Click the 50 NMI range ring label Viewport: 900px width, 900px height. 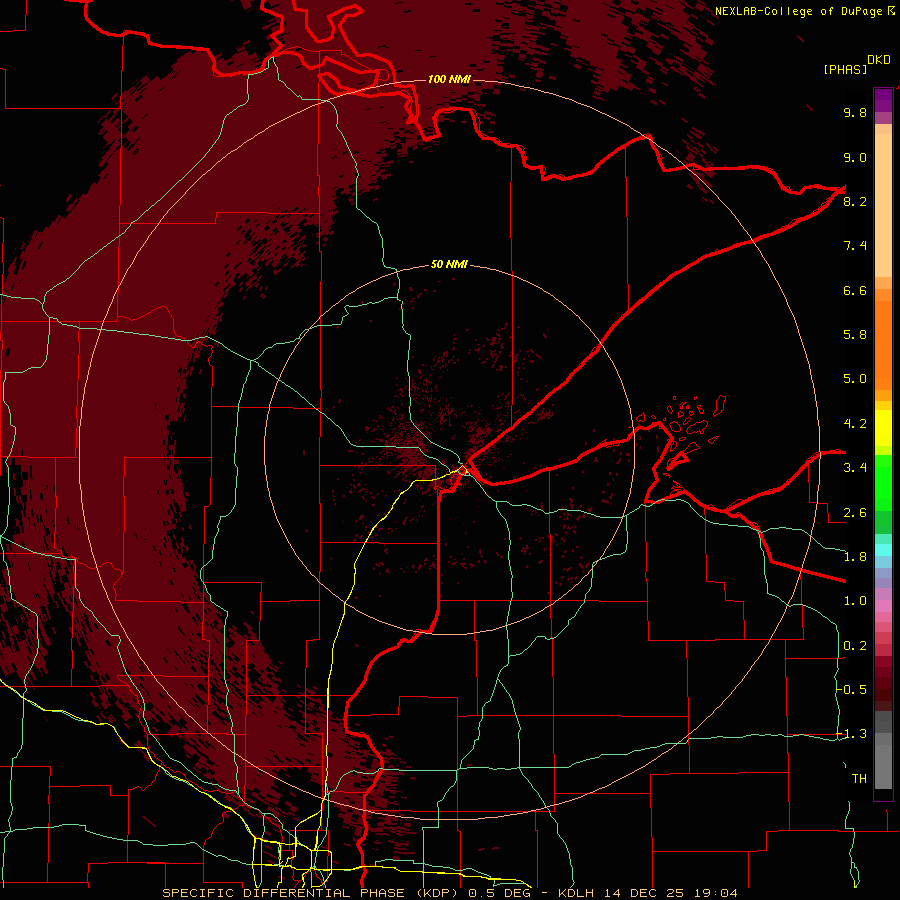click(x=449, y=264)
